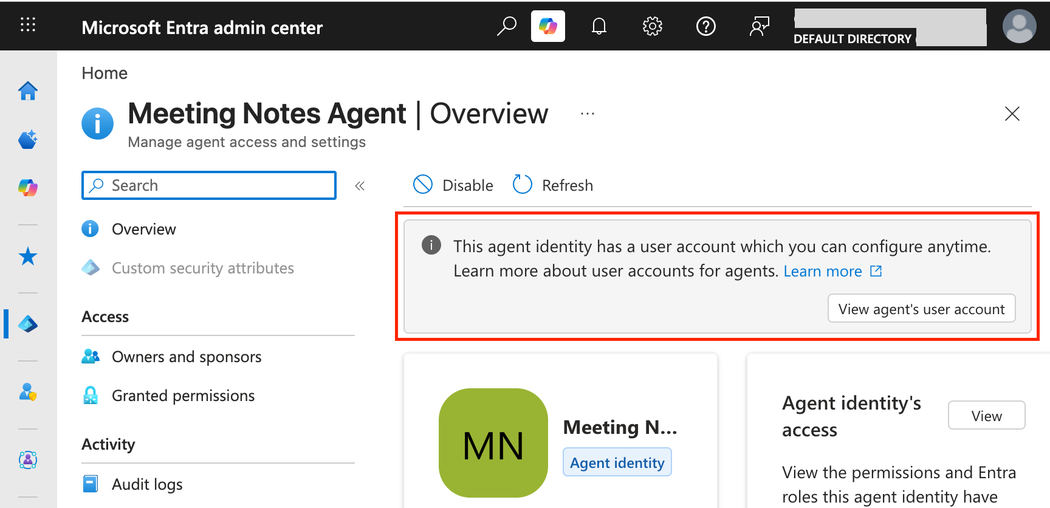The image size is (1050, 508).
Task: Click the Activity section heading
Action: [x=108, y=444]
